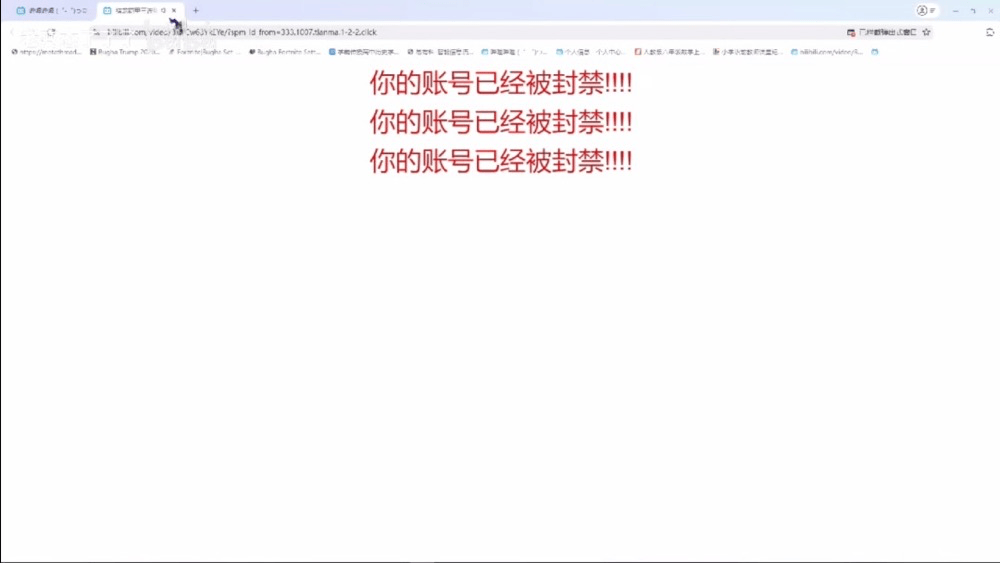This screenshot has width=1000, height=563.
Task: Bookmark this page with the star icon
Action: pos(926,32)
